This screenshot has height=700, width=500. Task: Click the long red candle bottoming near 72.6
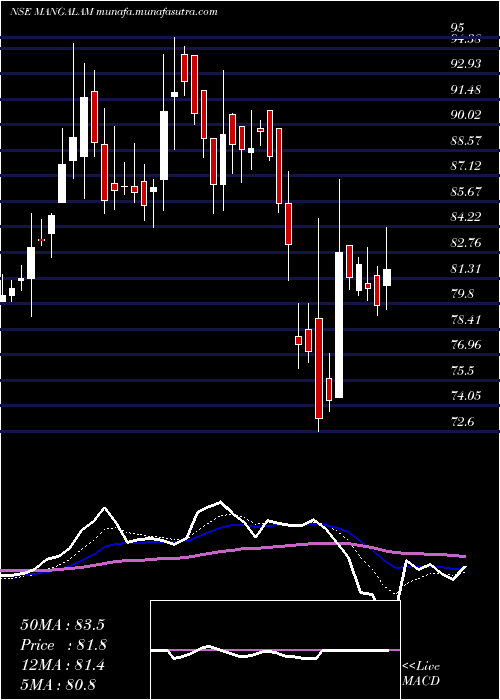coord(319,368)
